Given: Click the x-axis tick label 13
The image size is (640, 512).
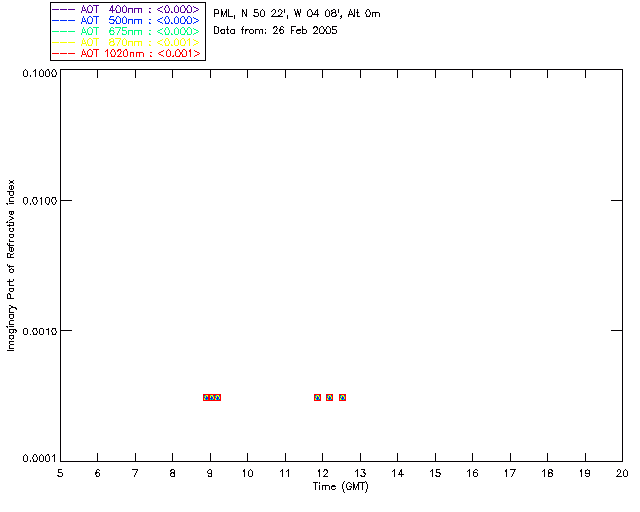Looking at the screenshot, I should tap(360, 473).
